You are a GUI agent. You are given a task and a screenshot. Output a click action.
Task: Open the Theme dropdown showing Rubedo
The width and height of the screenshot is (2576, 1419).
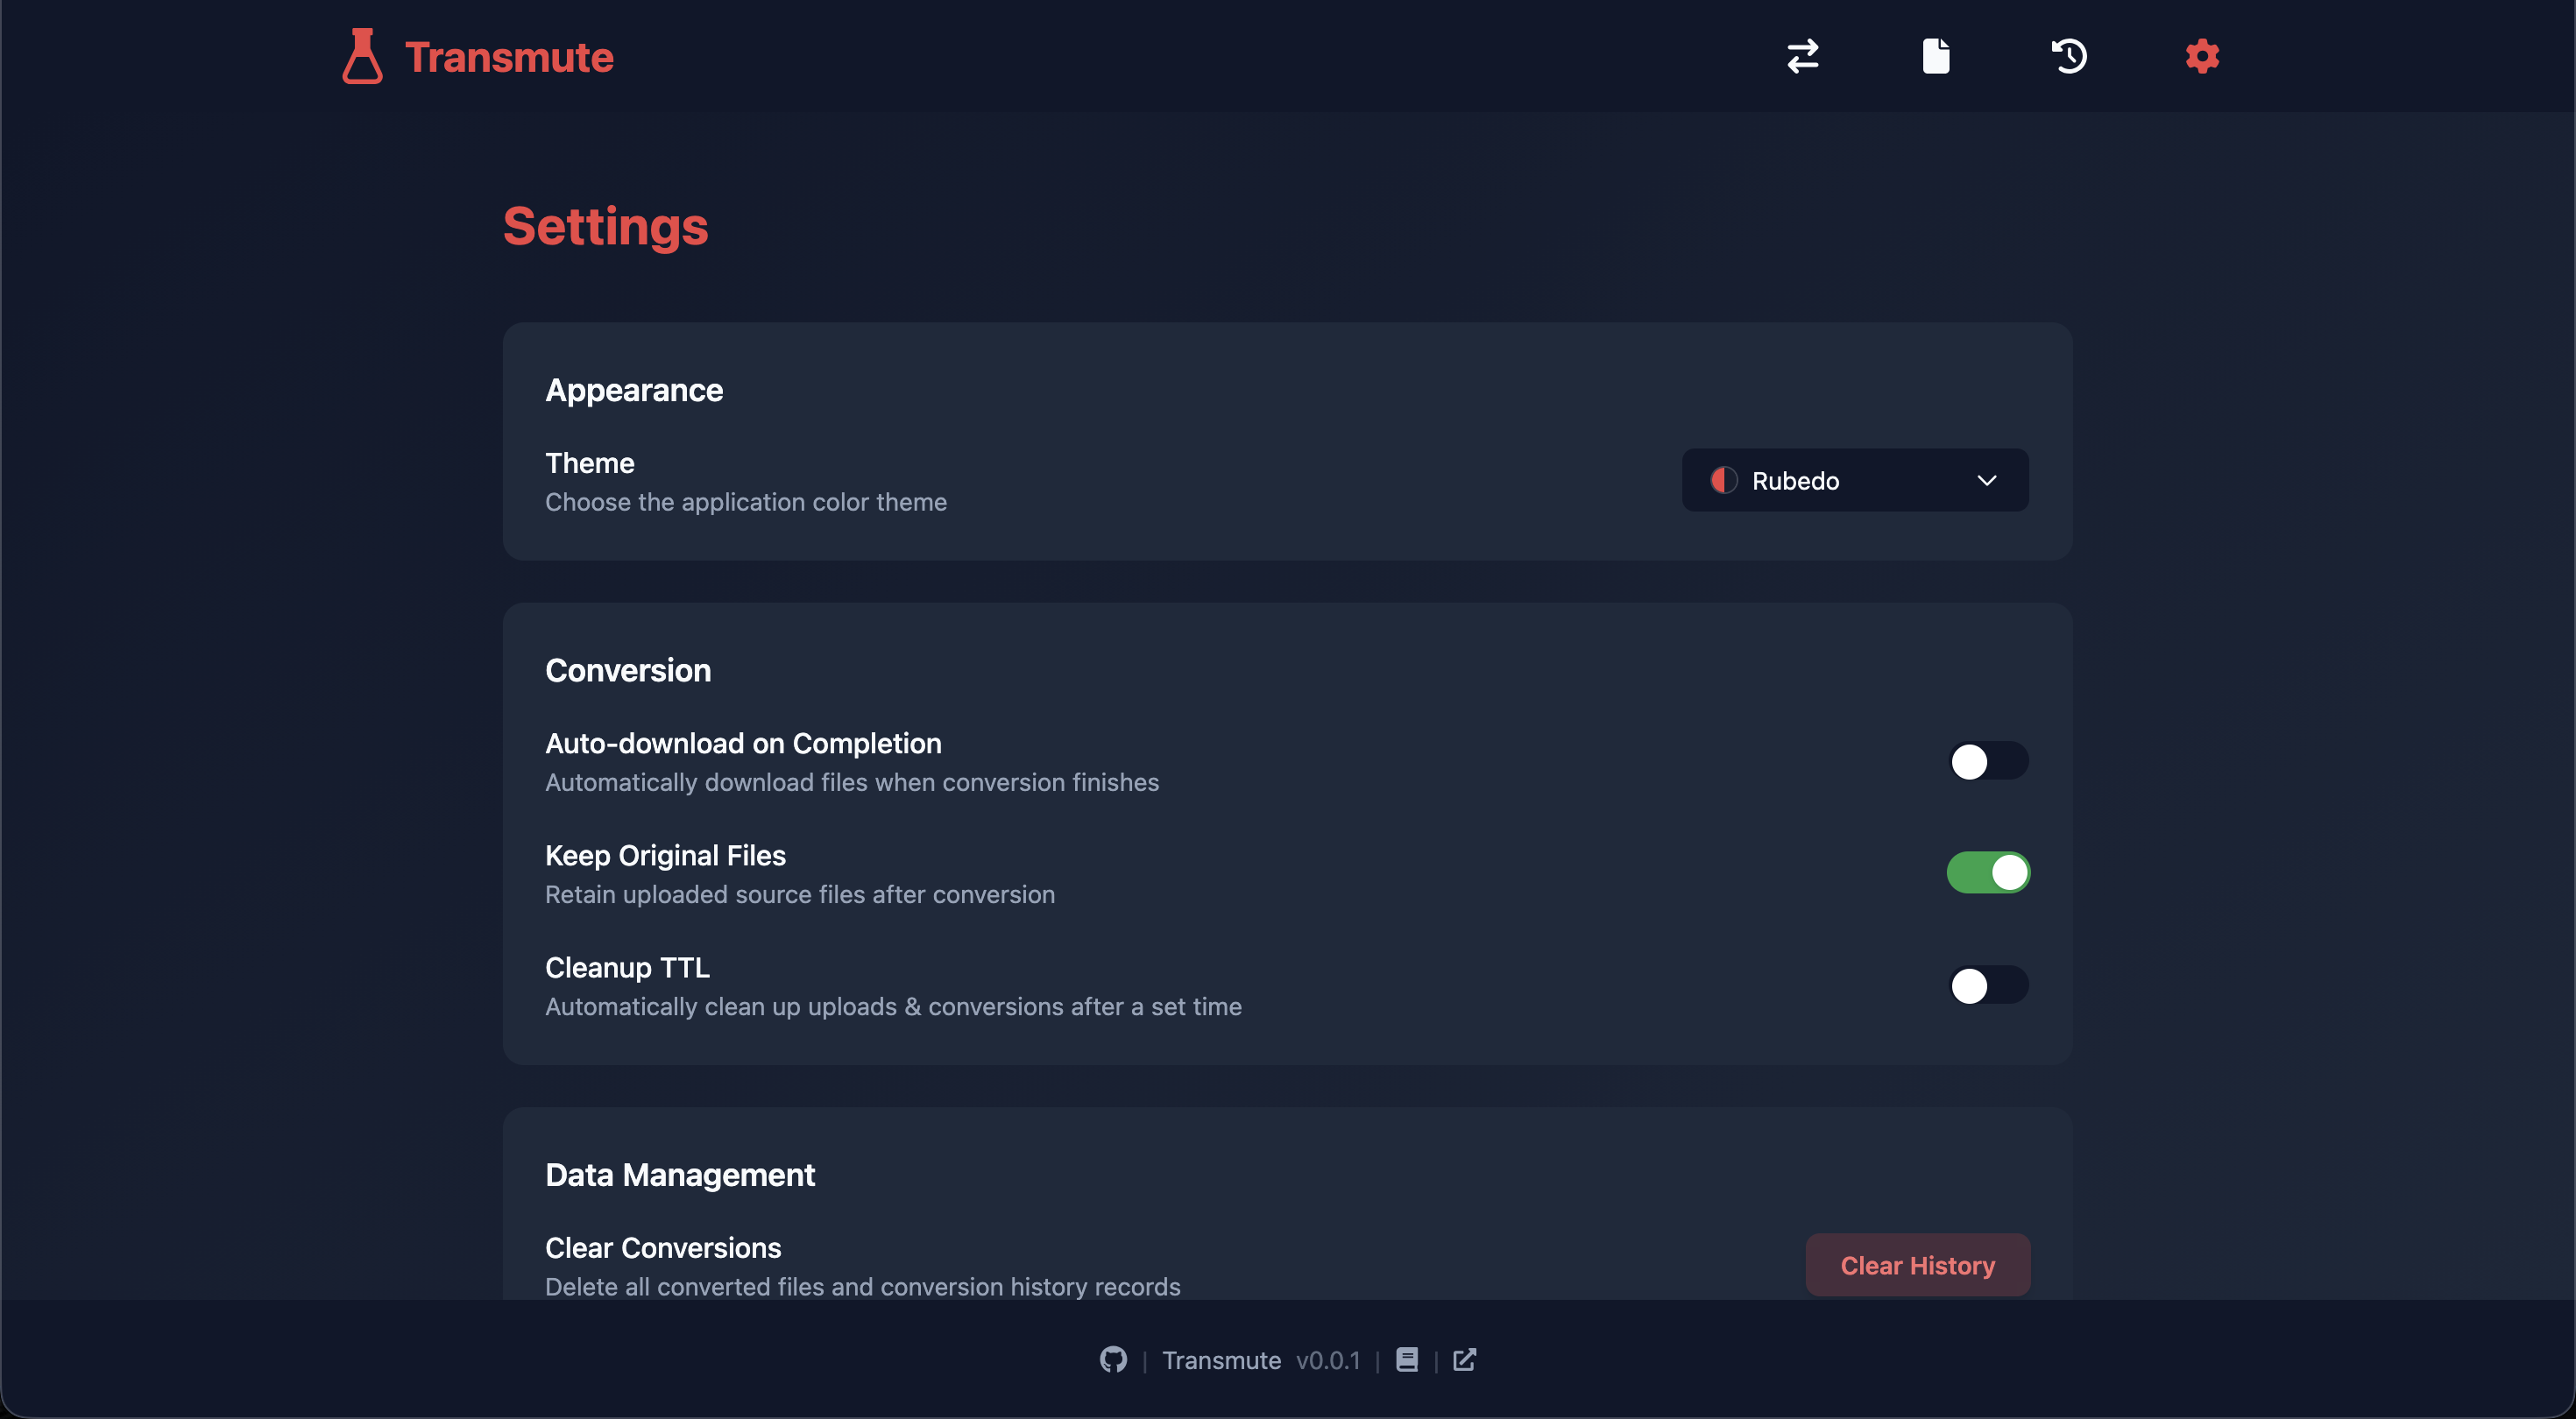click(1854, 480)
